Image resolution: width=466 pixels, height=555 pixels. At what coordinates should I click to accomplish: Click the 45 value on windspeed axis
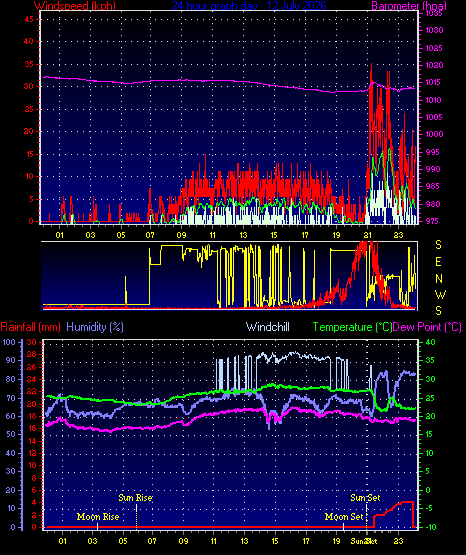[x=29, y=19]
